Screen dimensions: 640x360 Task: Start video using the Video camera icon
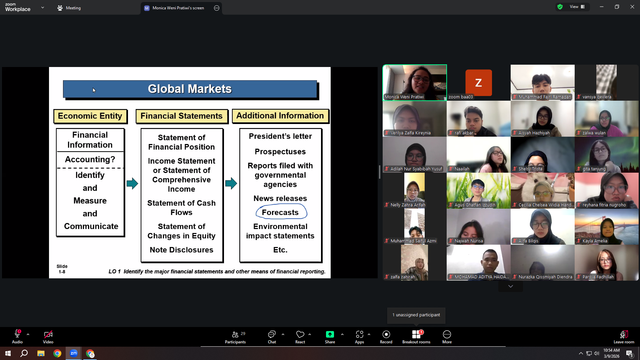coord(48,334)
